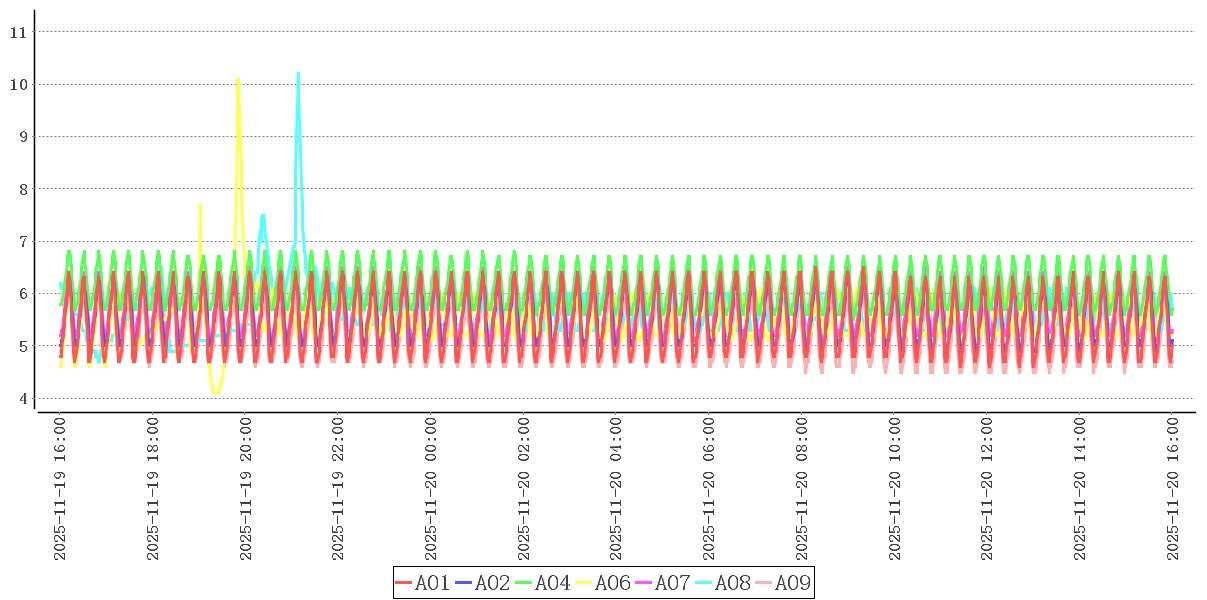Click the 2025-11-20 00:00 x-axis label

coord(431,488)
